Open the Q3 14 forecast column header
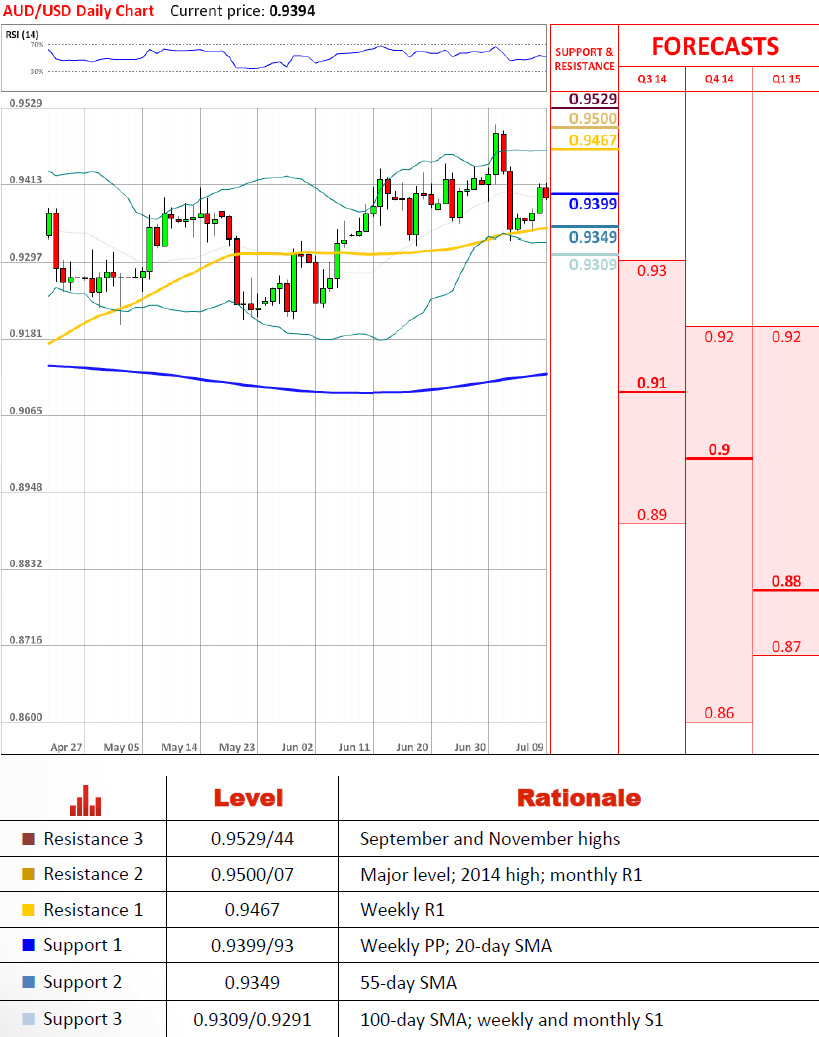Image resolution: width=819 pixels, height=1037 pixels. coord(651,78)
